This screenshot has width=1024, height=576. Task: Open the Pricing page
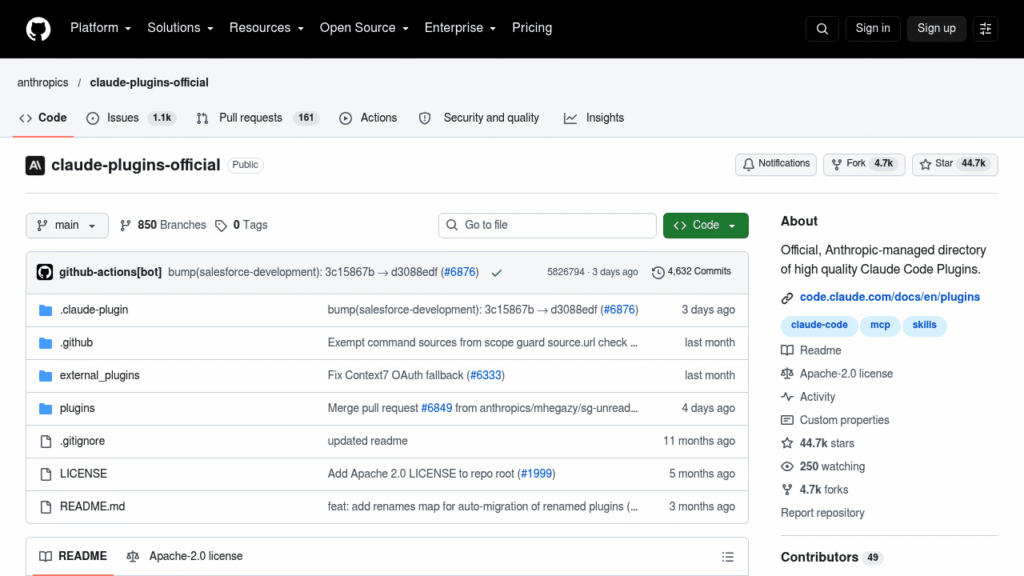tap(532, 28)
